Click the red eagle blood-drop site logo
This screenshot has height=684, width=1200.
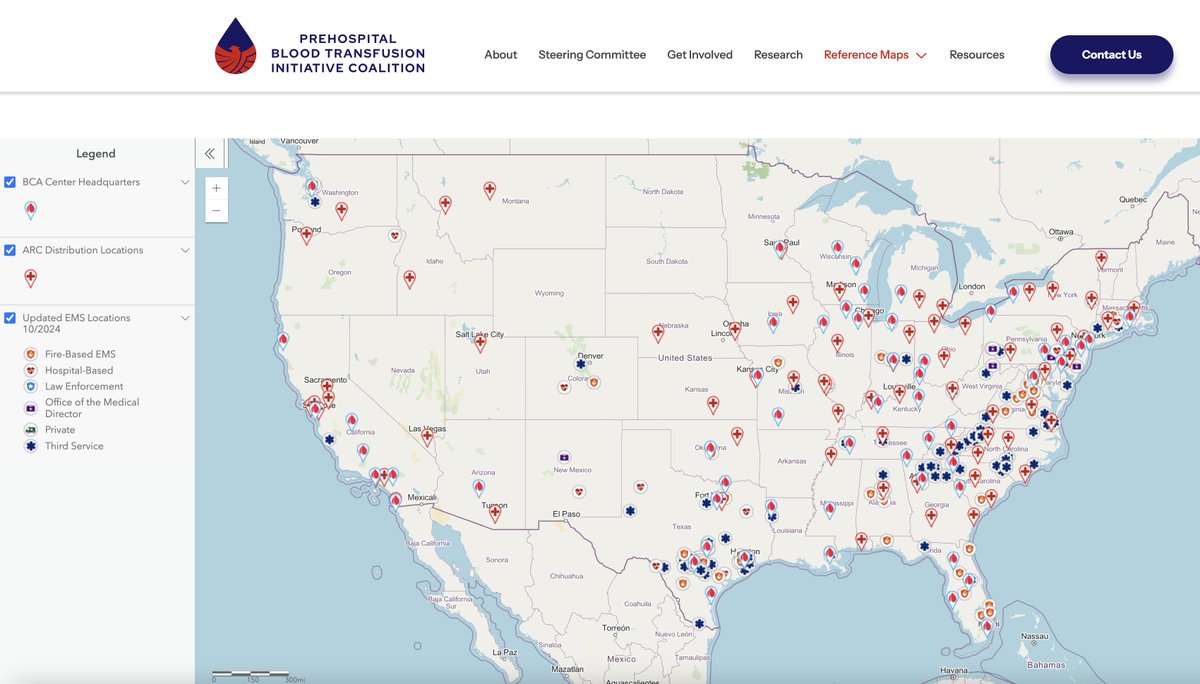(236, 46)
